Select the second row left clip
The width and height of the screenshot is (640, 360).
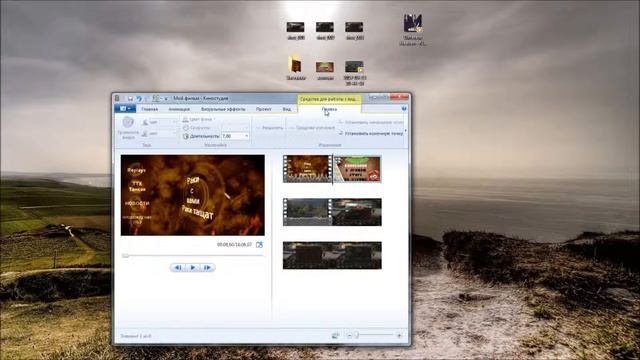(307, 212)
